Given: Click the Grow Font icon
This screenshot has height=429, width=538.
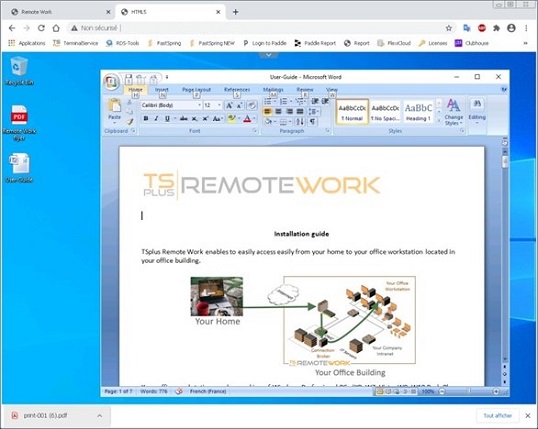Looking at the screenshot, I should (x=229, y=105).
